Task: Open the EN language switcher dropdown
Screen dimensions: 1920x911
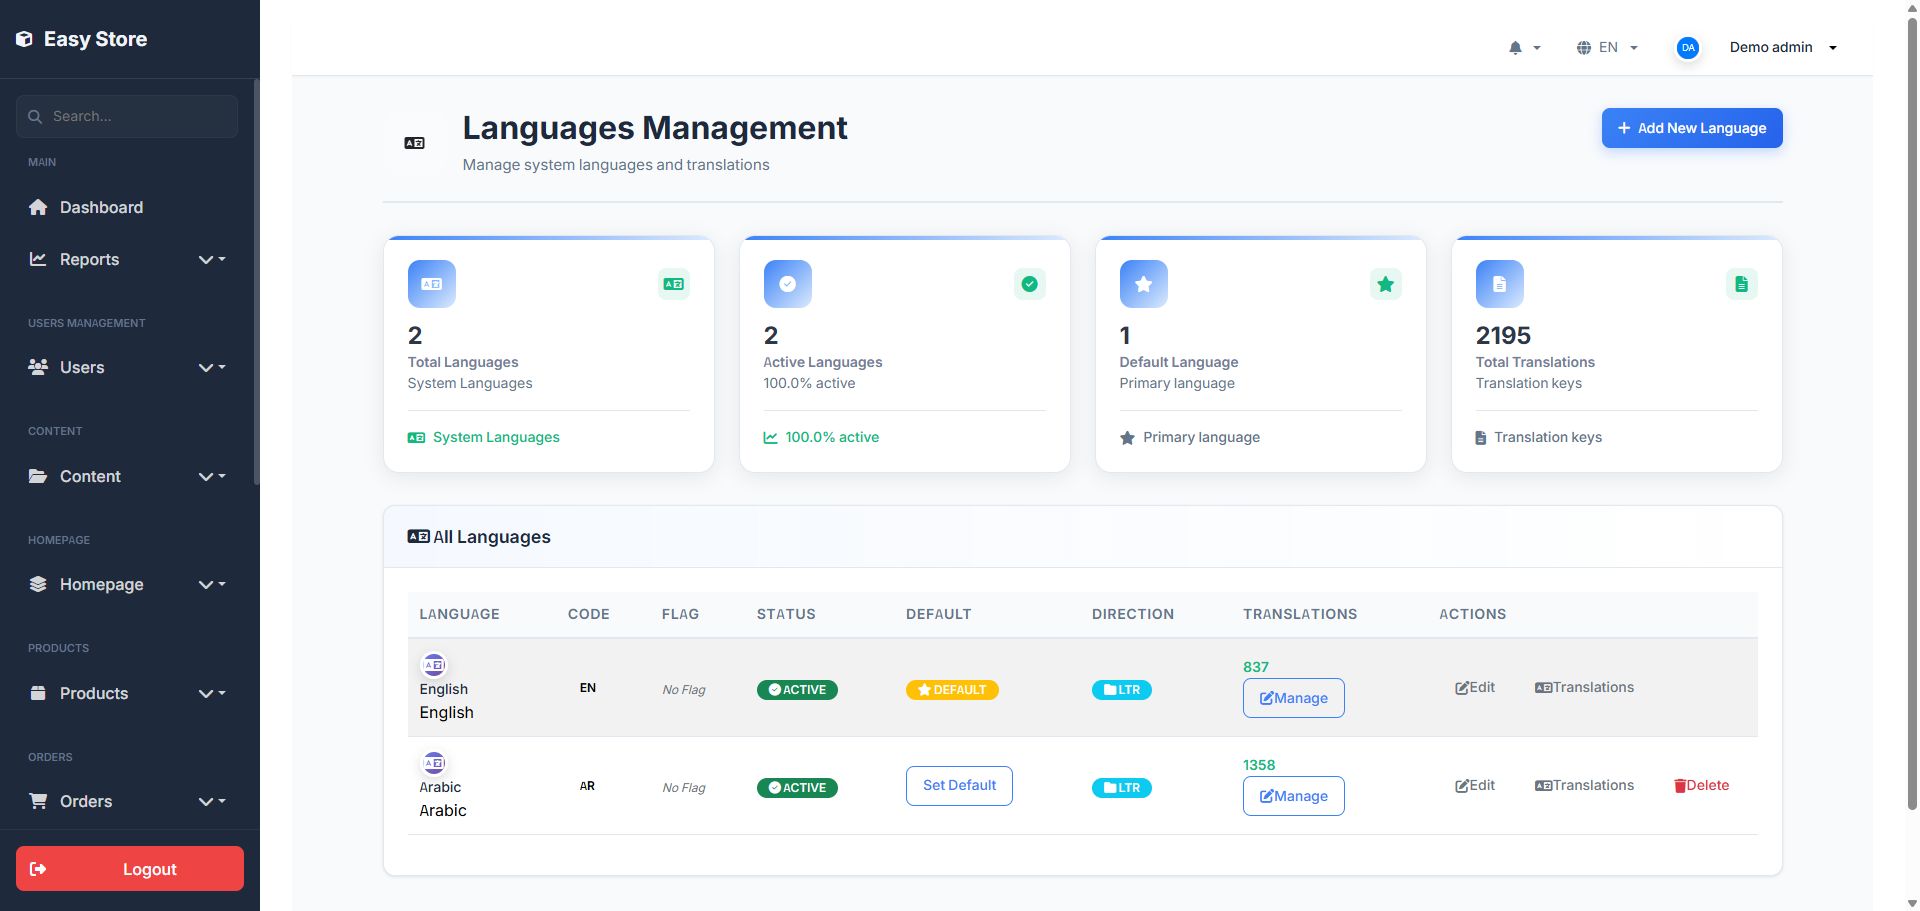Action: click(1607, 48)
